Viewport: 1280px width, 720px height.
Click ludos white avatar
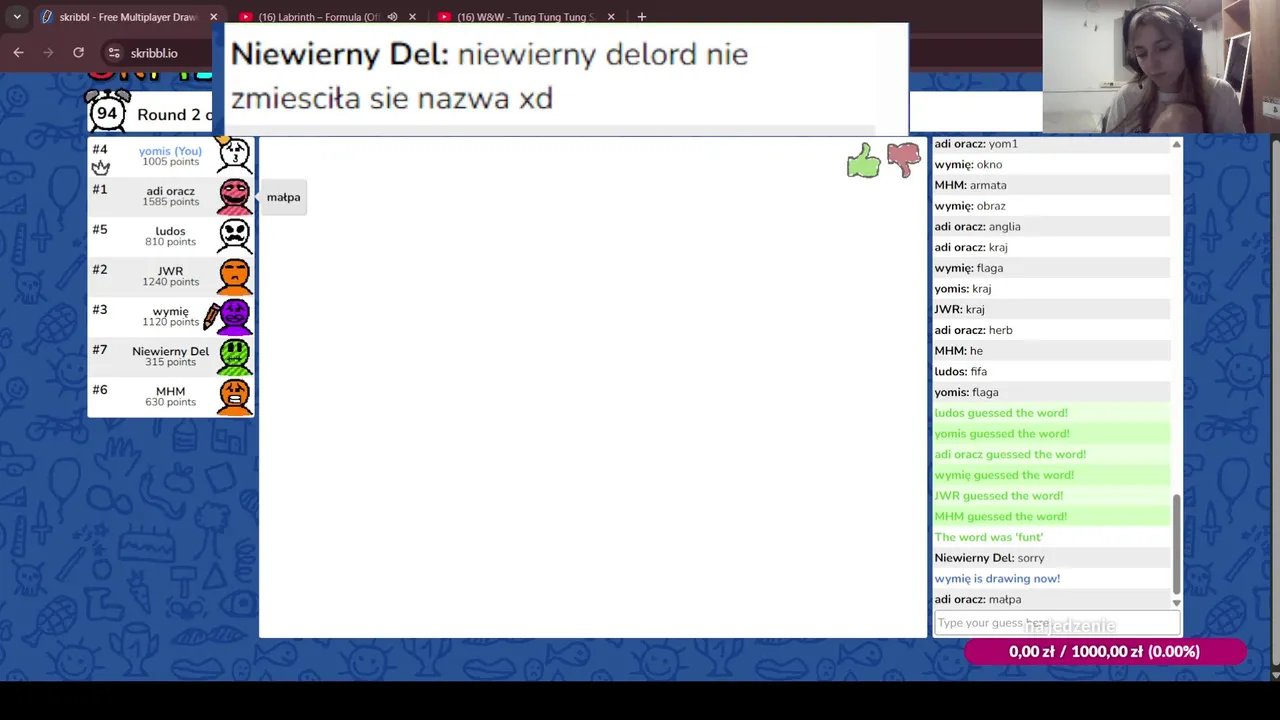[234, 236]
